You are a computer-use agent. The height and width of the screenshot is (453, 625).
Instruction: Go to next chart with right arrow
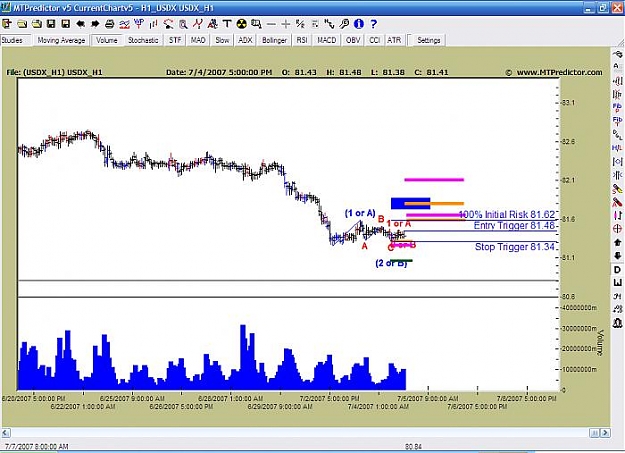pos(95,24)
